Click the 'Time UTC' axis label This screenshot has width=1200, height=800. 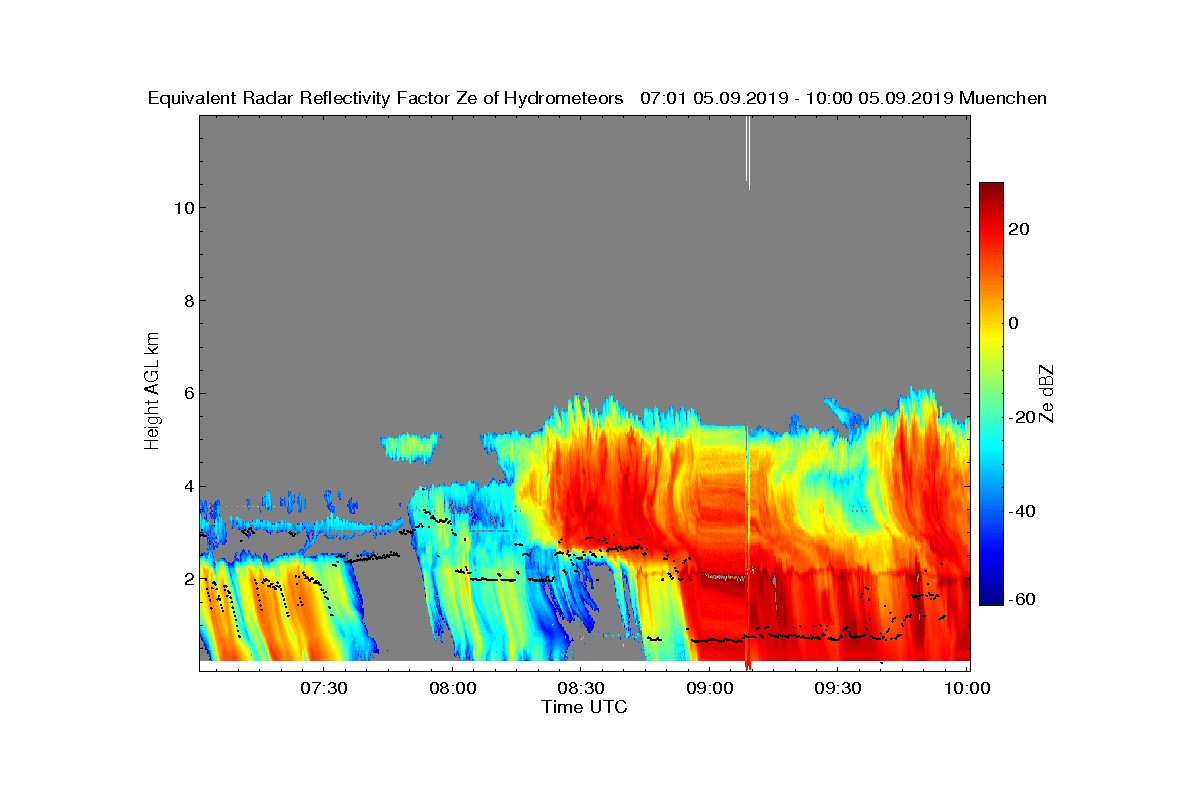585,707
